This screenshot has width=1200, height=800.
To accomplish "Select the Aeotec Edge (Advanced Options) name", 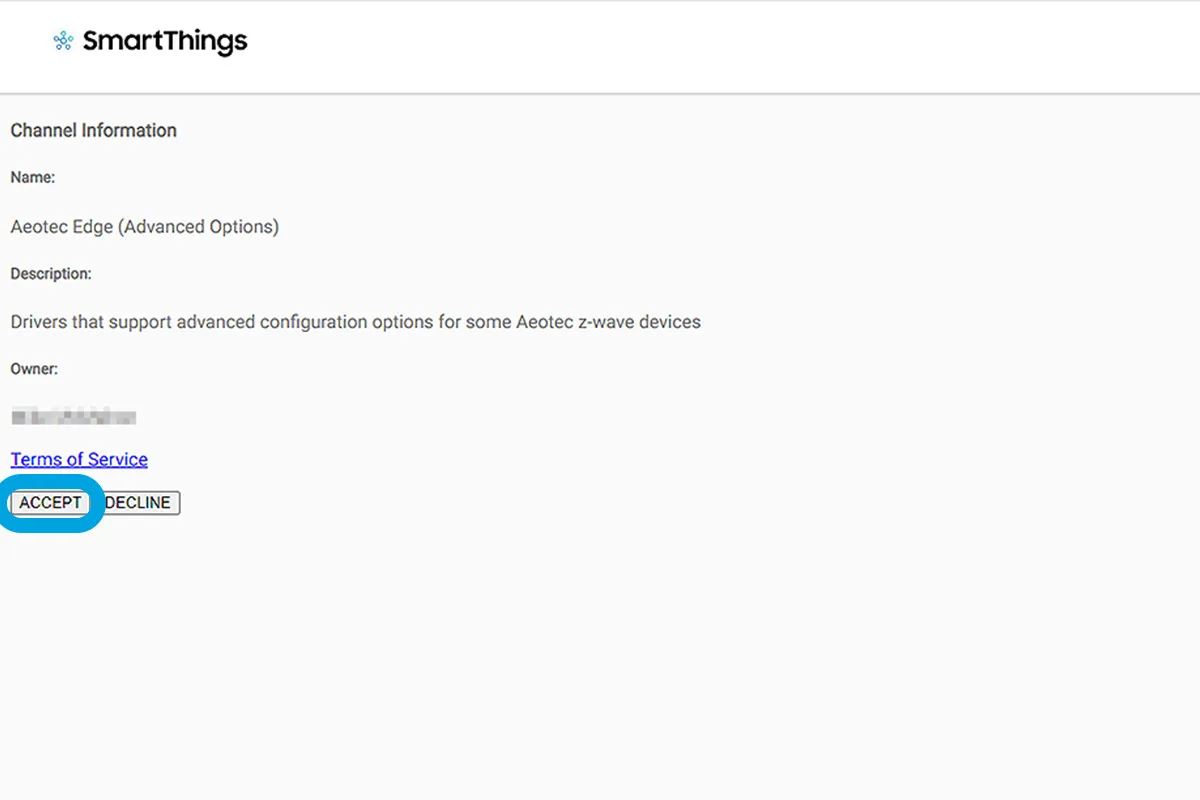I will [145, 226].
